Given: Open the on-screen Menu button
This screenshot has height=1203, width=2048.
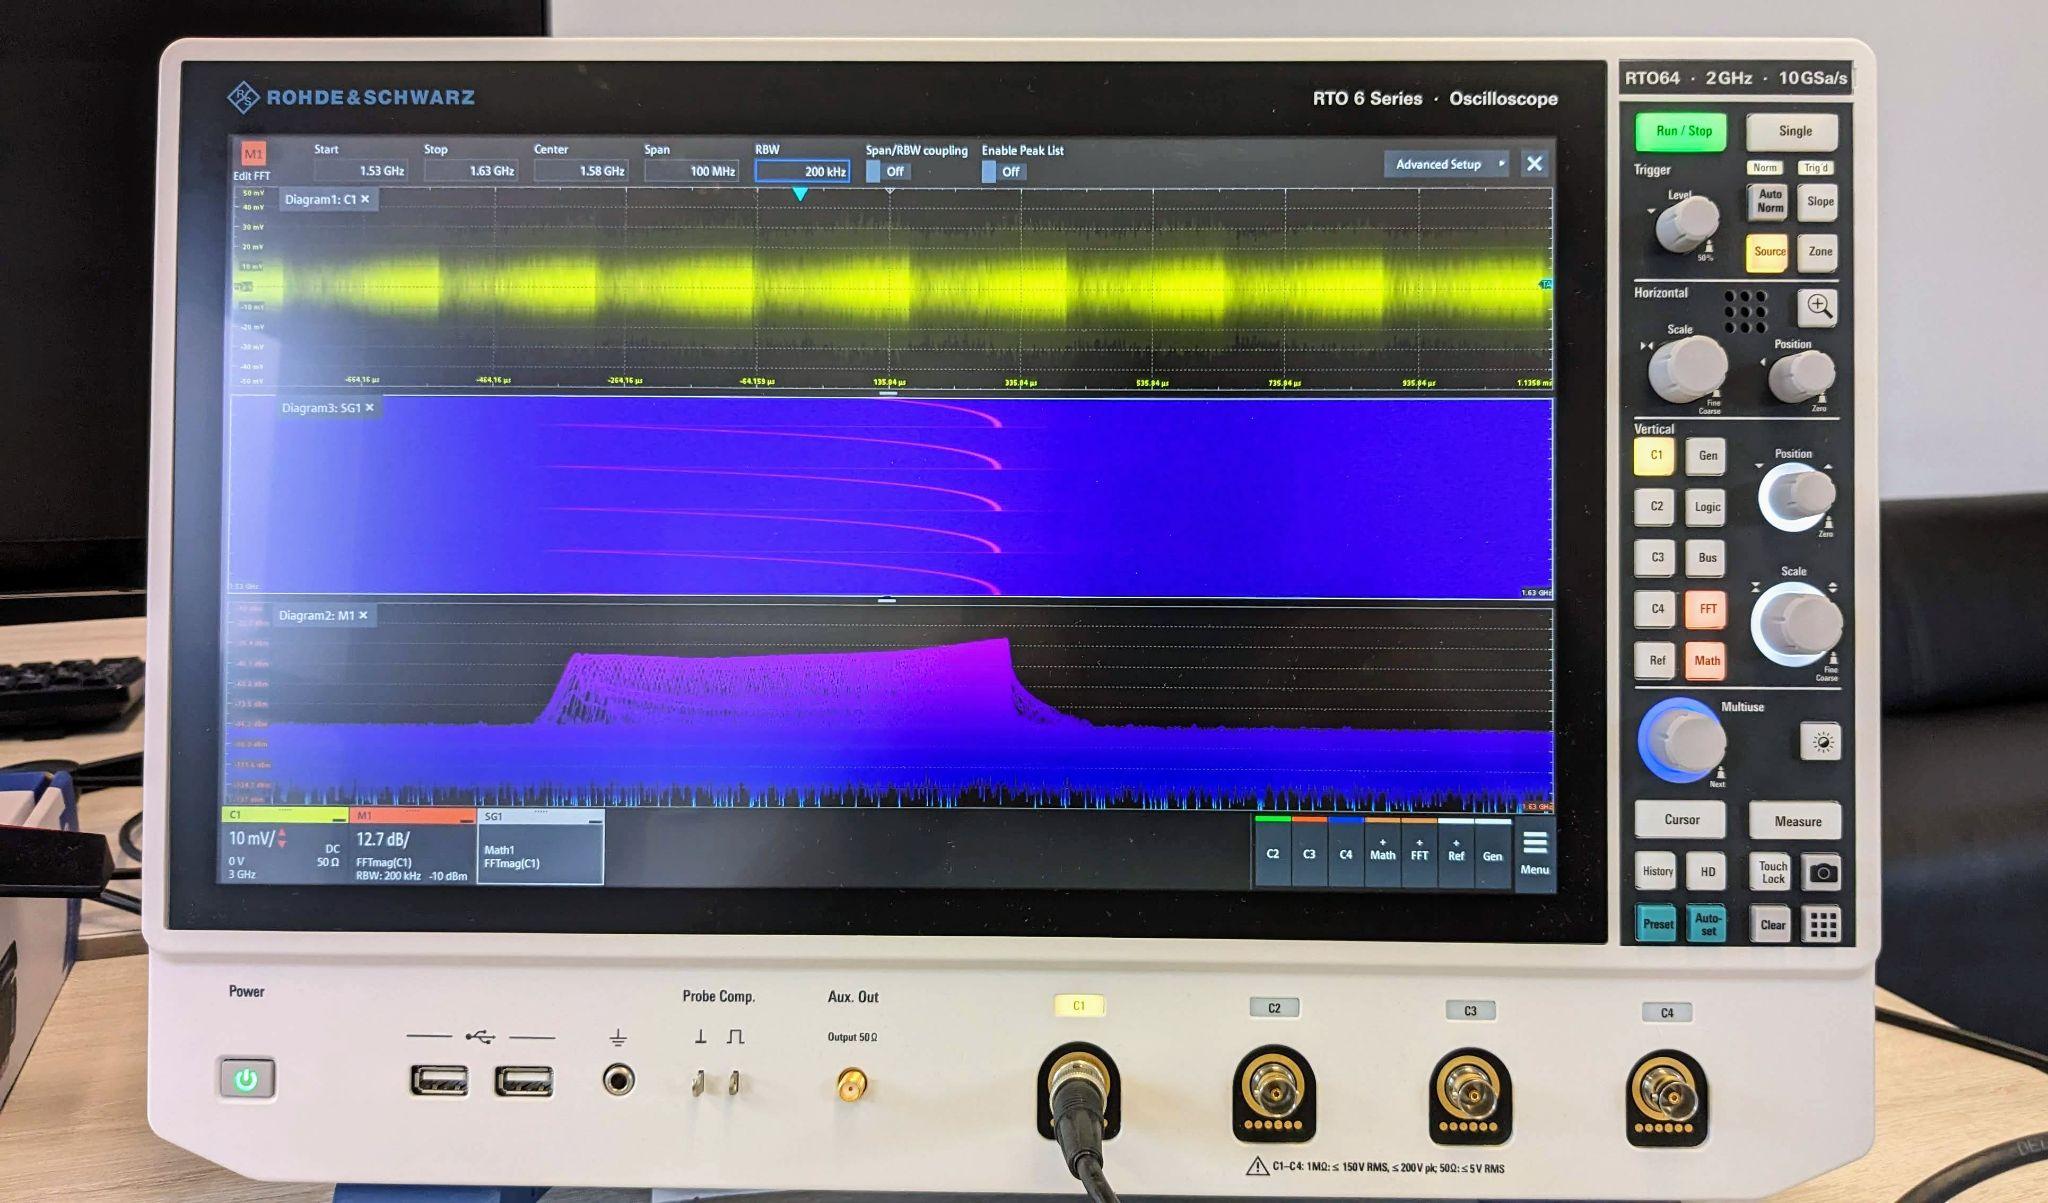Looking at the screenshot, I should coord(1534,853).
